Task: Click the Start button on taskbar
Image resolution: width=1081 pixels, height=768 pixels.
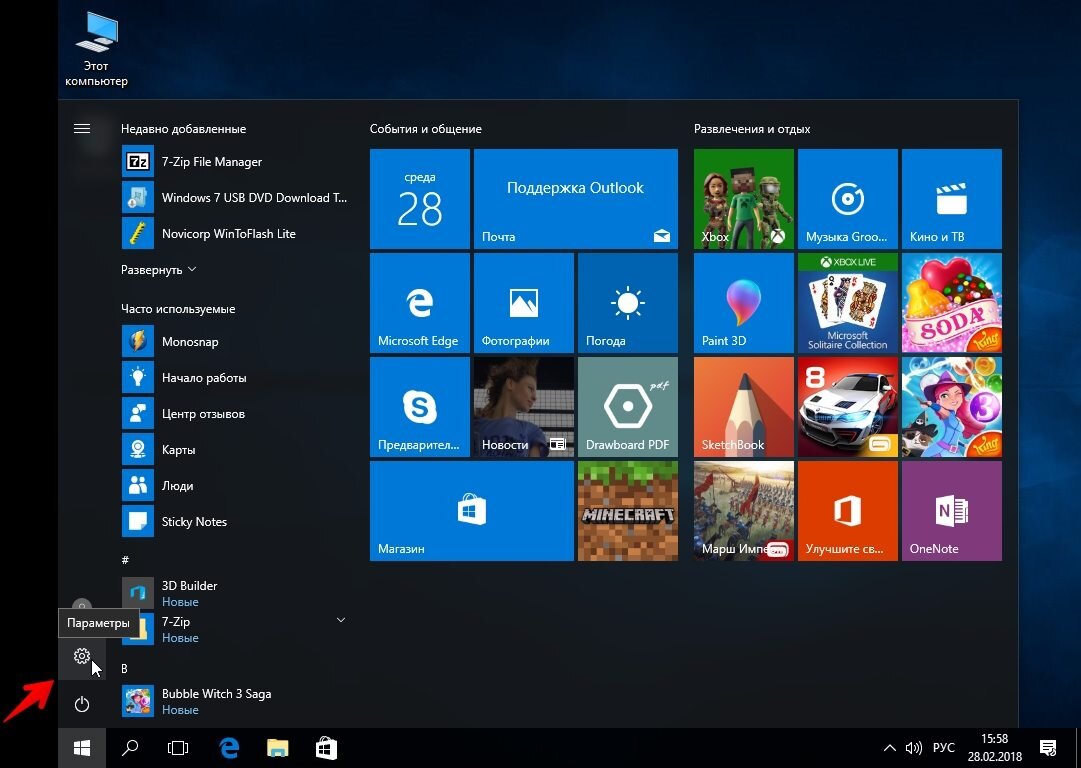Action: 82,748
